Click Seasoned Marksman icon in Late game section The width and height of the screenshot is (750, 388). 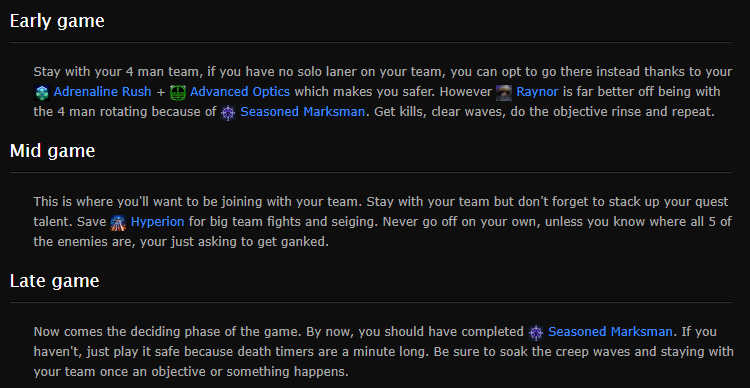coord(536,333)
